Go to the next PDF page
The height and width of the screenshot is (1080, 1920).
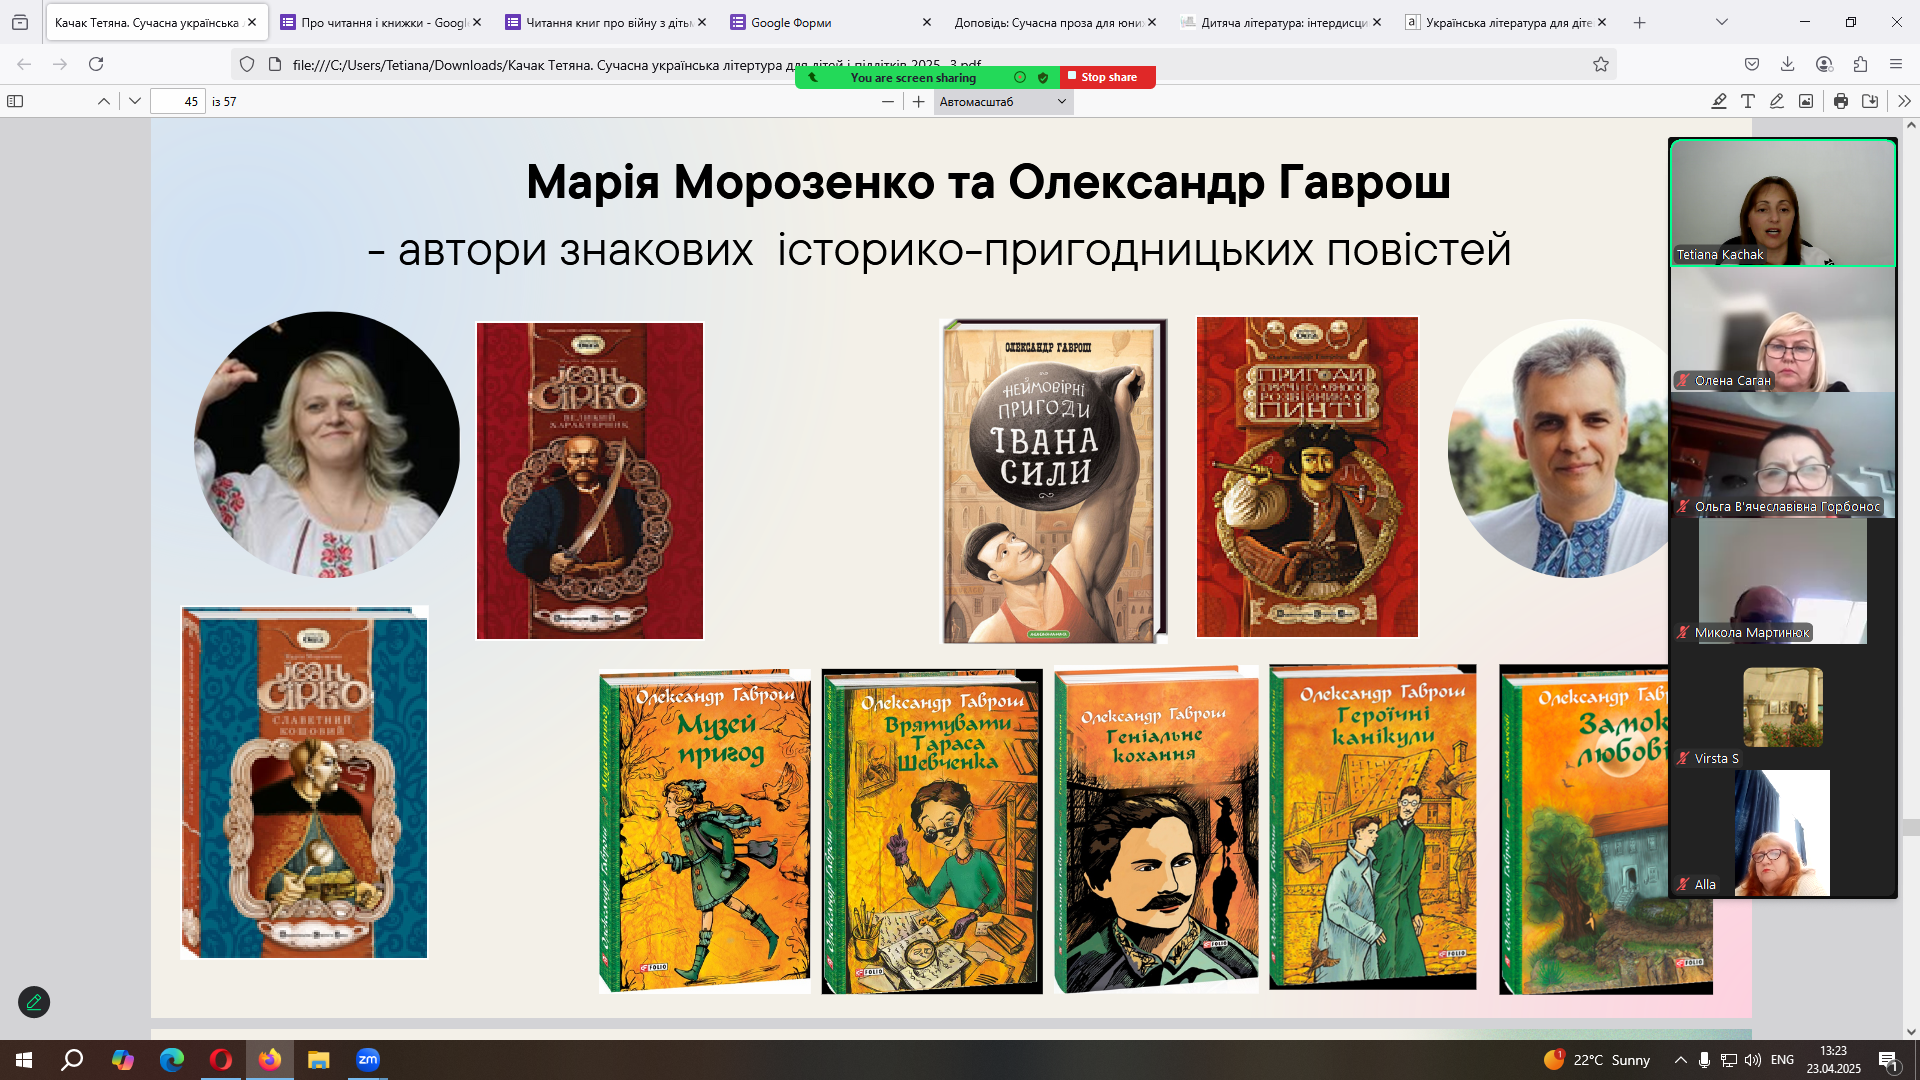[x=135, y=101]
